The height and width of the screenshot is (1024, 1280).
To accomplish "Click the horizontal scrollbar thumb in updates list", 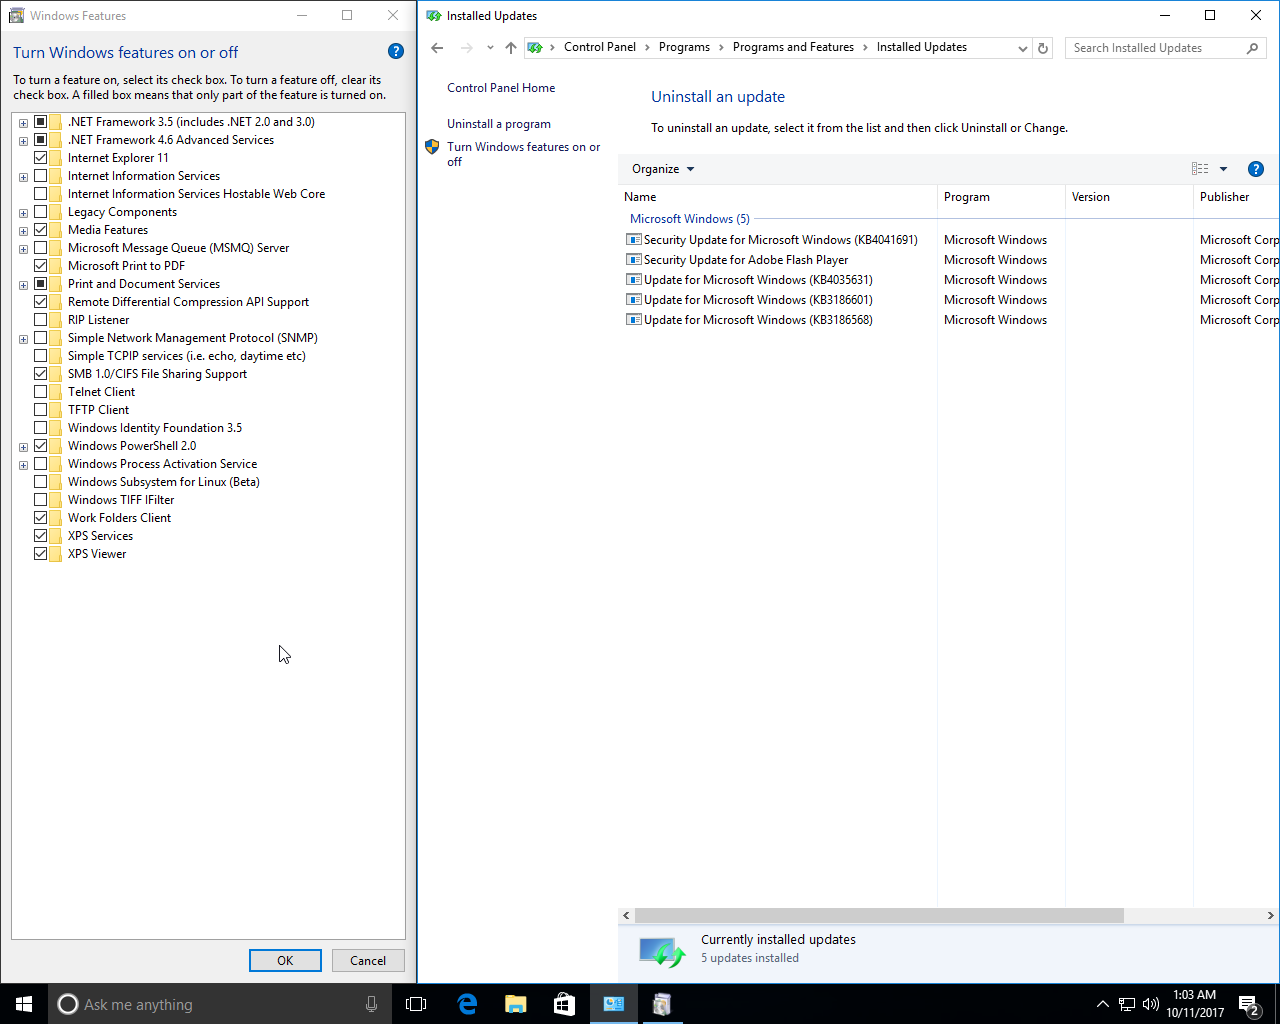I will pos(879,915).
